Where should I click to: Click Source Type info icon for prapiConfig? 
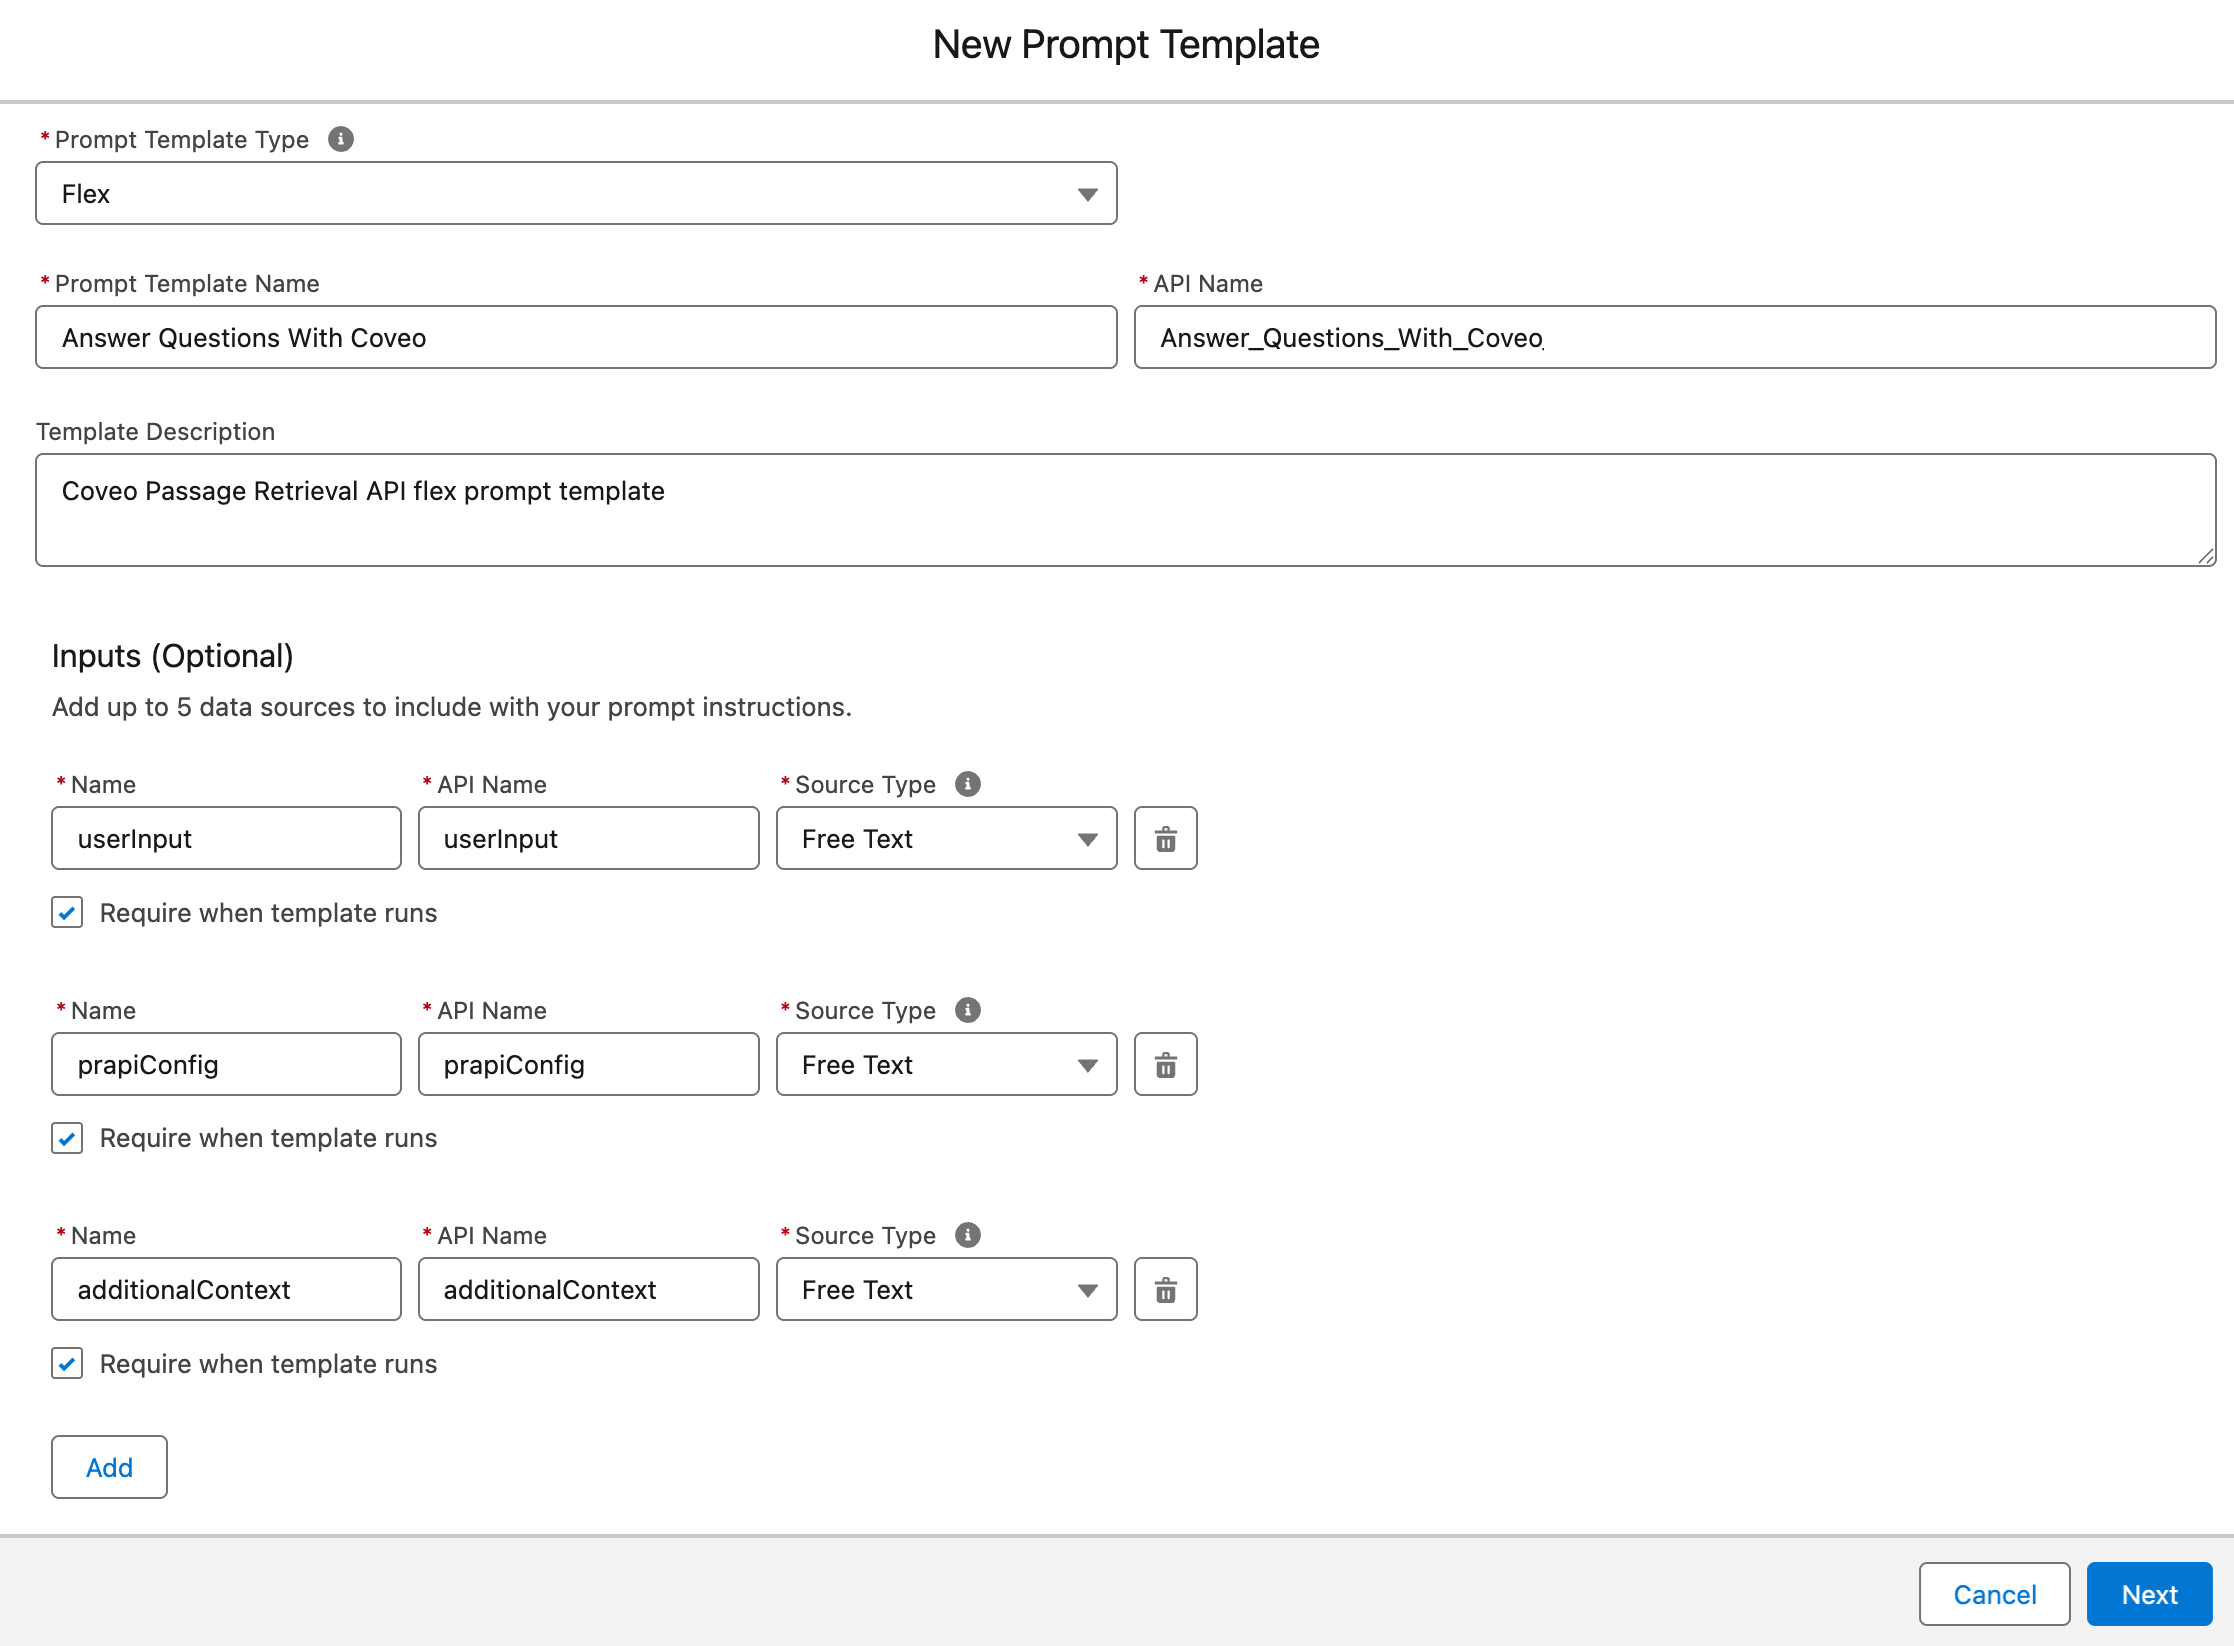[967, 1010]
